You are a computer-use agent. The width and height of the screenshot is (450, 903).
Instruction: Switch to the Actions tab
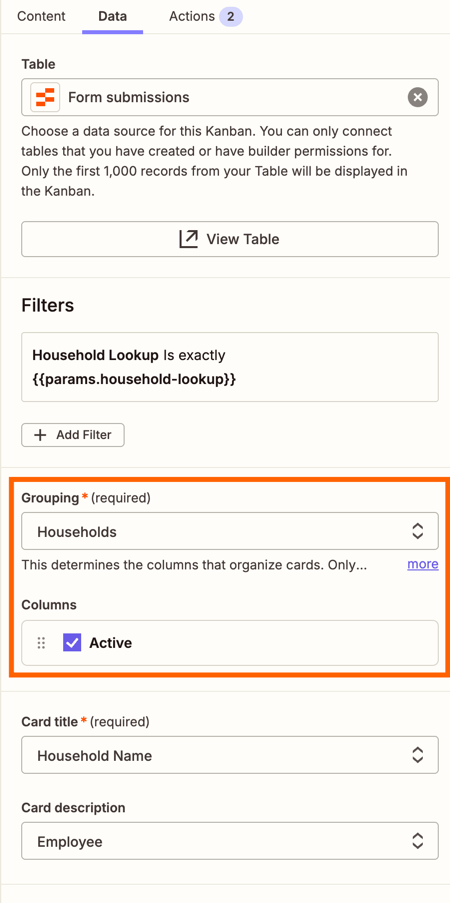[192, 16]
